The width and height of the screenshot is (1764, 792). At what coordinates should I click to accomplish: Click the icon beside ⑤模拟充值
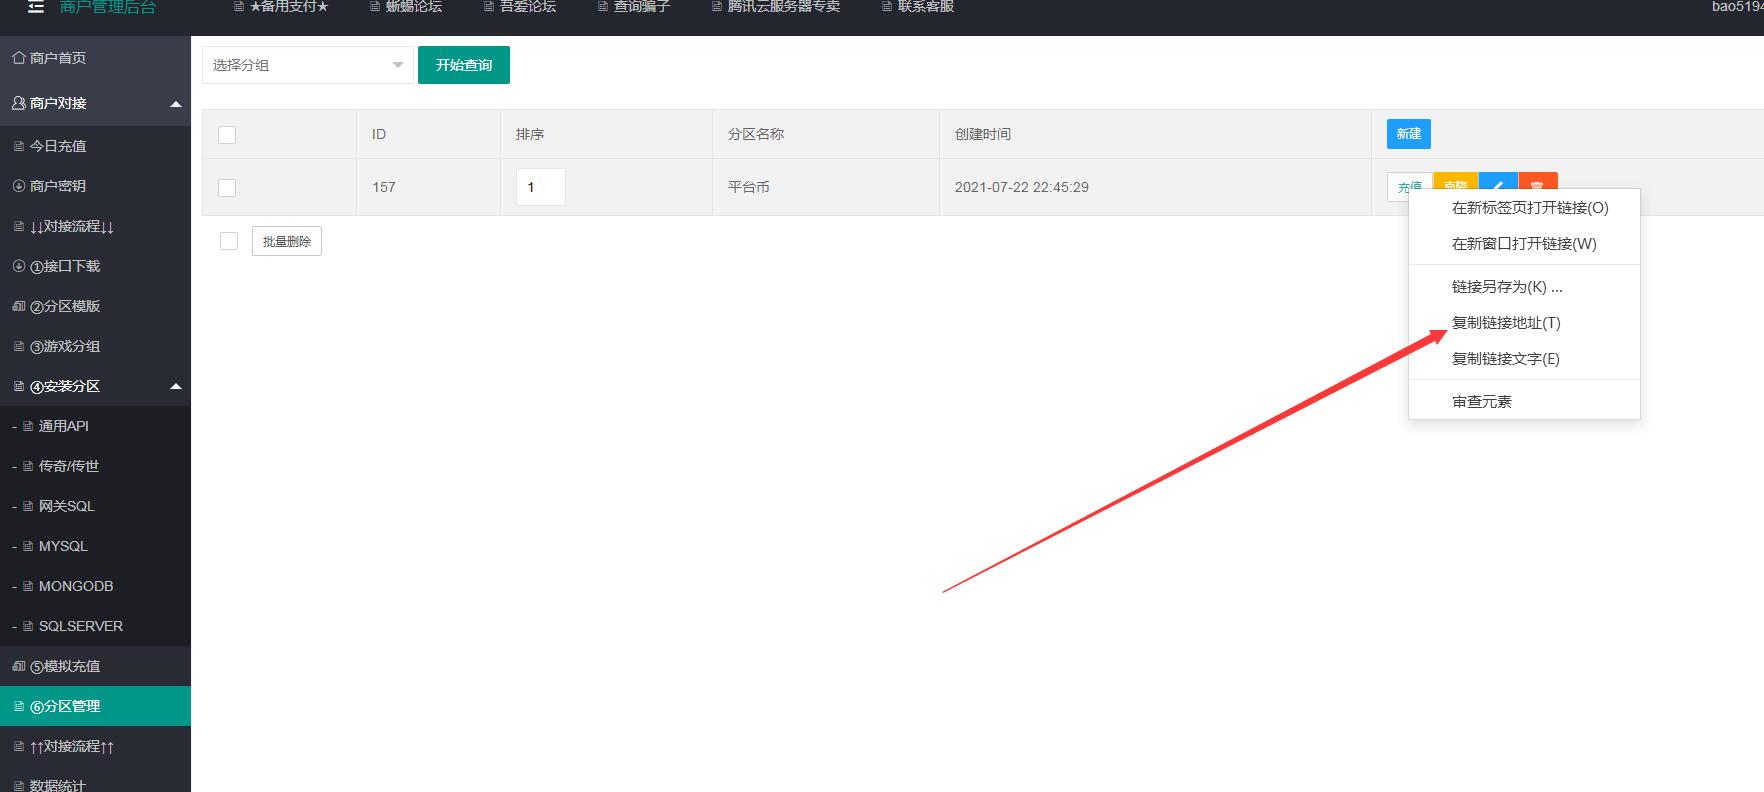[18, 666]
